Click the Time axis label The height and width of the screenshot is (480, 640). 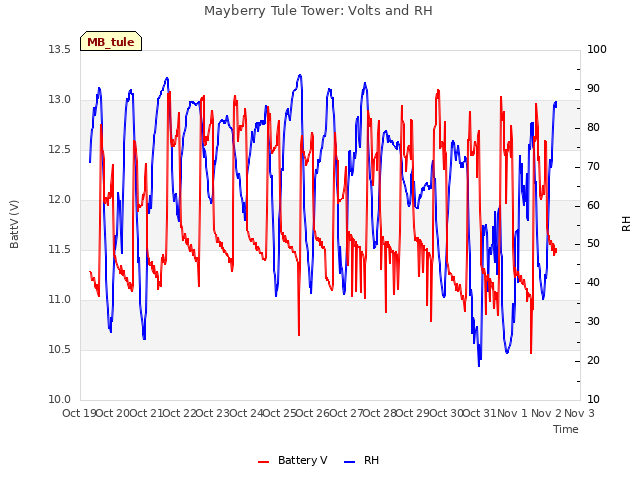566,429
